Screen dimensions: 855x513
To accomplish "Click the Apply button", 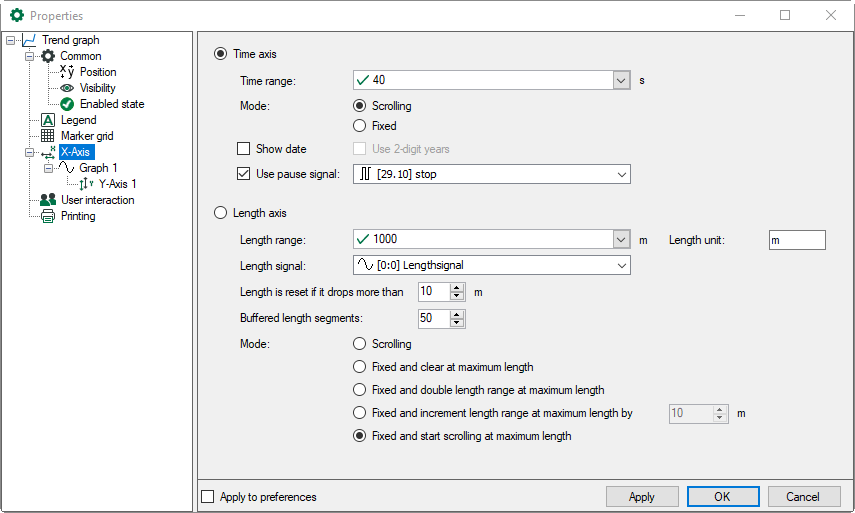I will tap(641, 497).
